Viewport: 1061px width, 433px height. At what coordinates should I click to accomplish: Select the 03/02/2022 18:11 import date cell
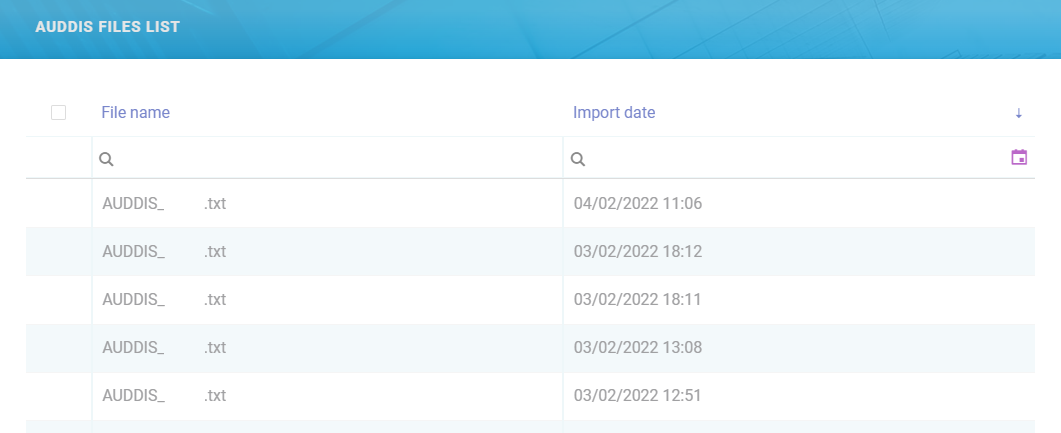tap(638, 300)
